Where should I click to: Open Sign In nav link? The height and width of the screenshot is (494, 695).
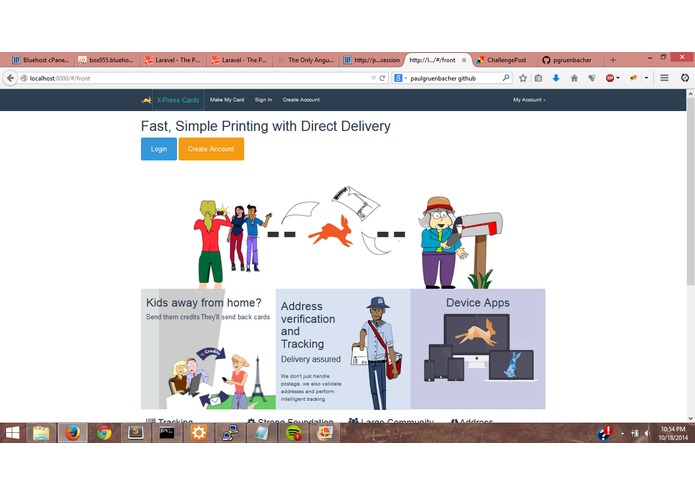pyautogui.click(x=263, y=100)
